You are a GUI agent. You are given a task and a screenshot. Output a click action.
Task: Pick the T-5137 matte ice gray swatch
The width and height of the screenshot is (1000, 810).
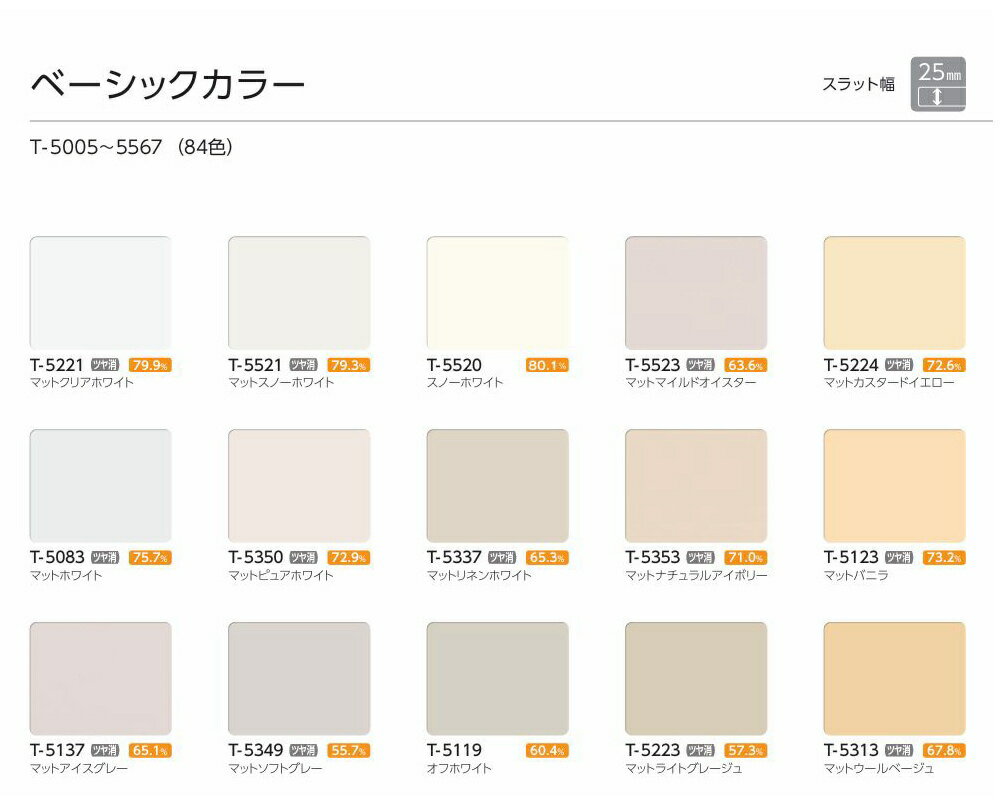(x=100, y=679)
